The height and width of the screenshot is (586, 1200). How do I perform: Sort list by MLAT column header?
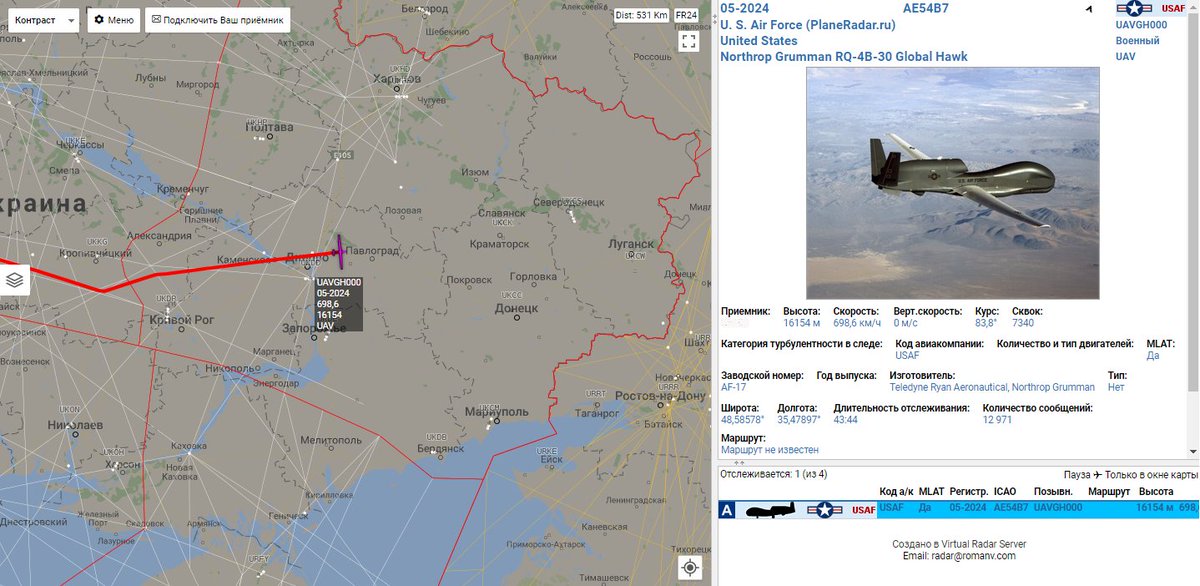tap(931, 492)
